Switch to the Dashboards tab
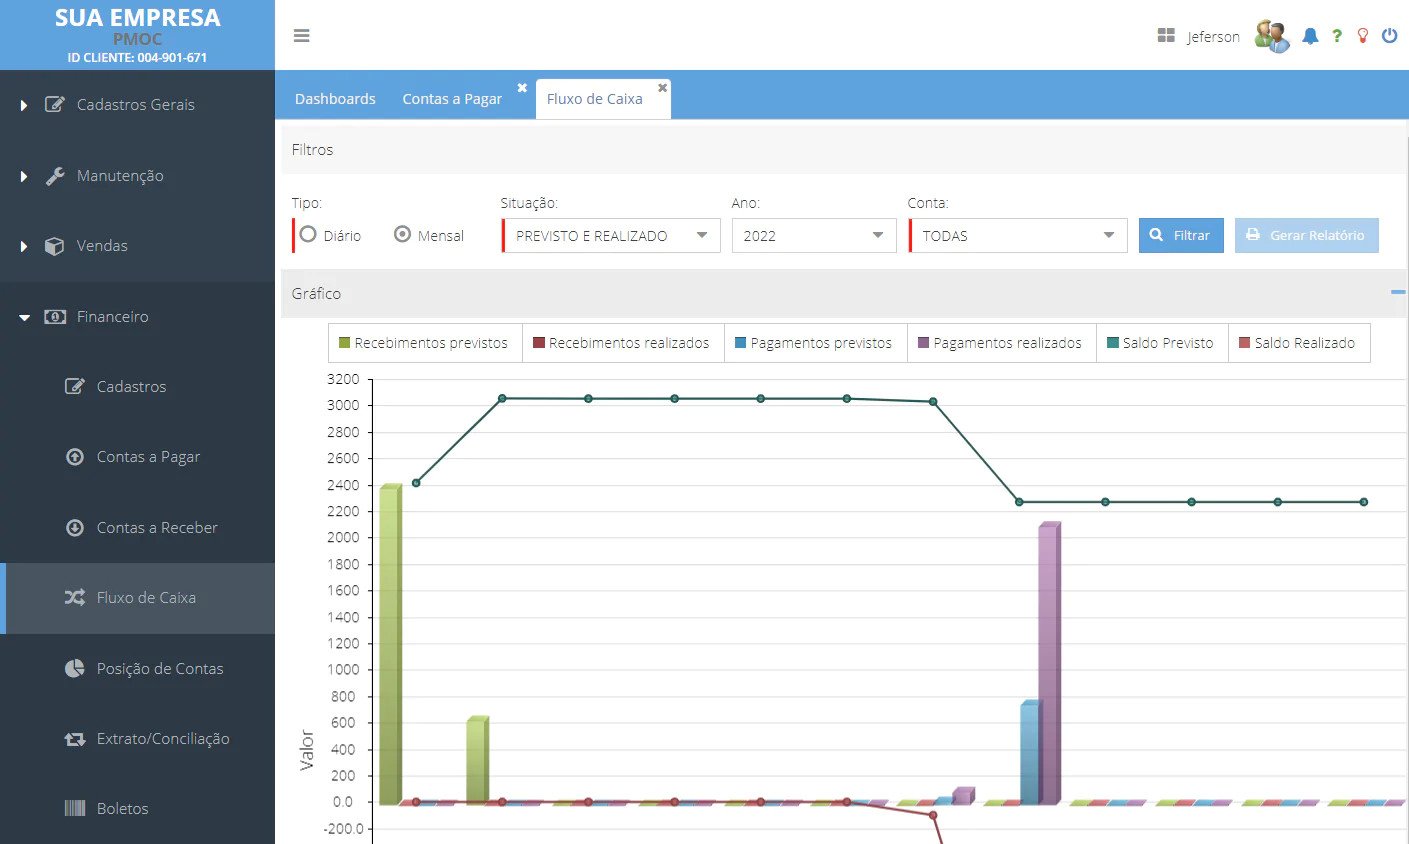This screenshot has height=844, width=1409. point(335,99)
